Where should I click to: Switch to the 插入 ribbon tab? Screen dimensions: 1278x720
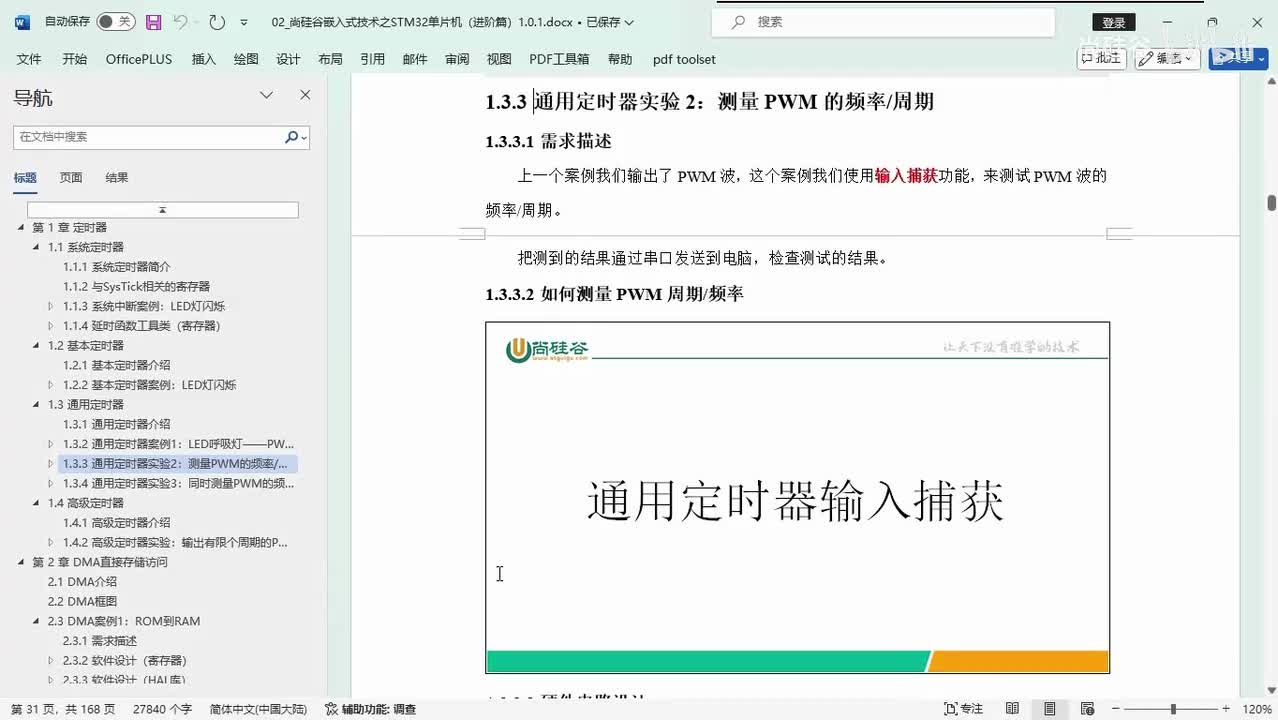(204, 59)
